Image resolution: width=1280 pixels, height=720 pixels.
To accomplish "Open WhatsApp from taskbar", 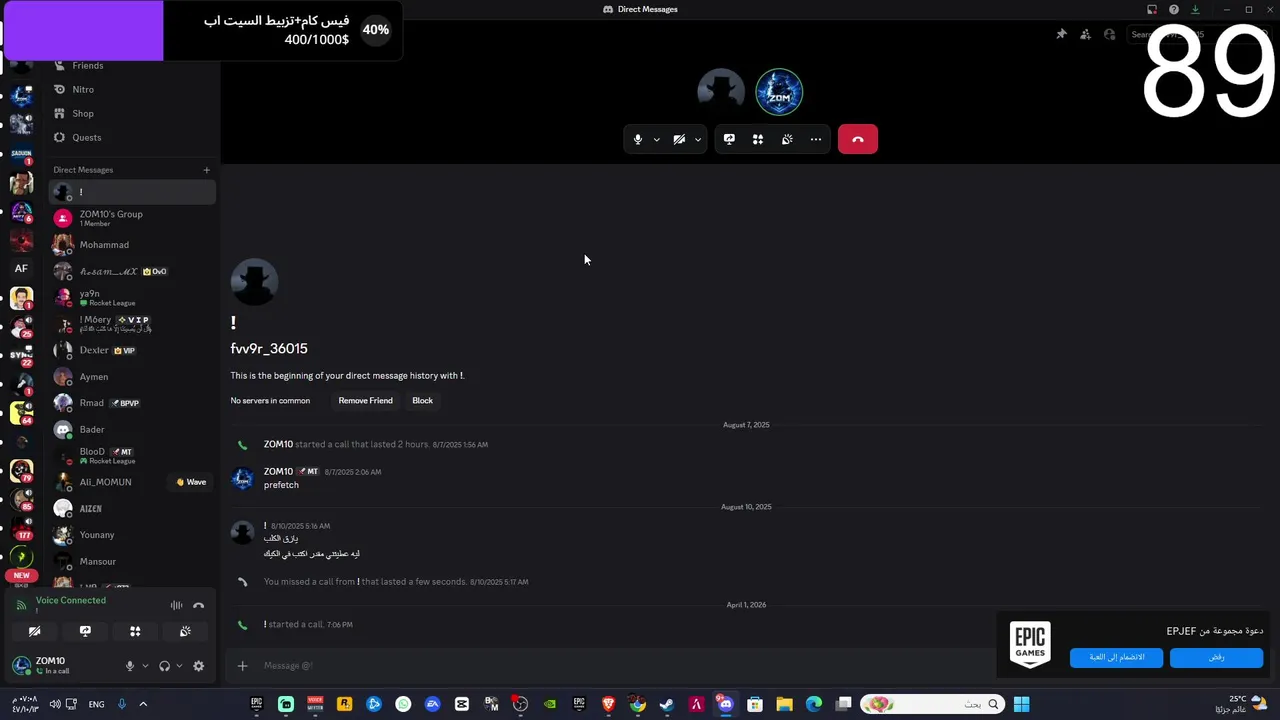I will coord(403,704).
